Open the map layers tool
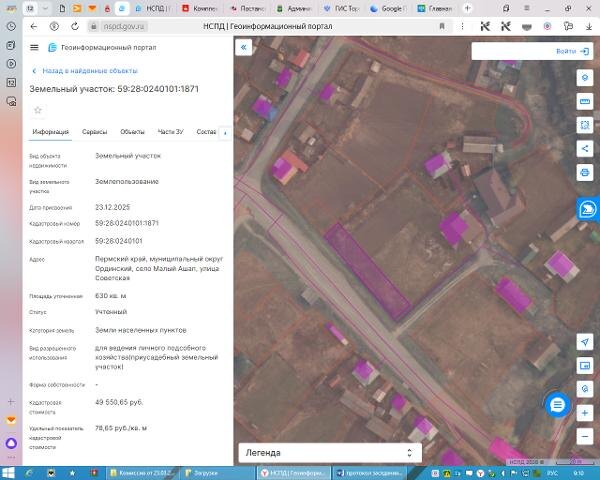 click(x=585, y=78)
